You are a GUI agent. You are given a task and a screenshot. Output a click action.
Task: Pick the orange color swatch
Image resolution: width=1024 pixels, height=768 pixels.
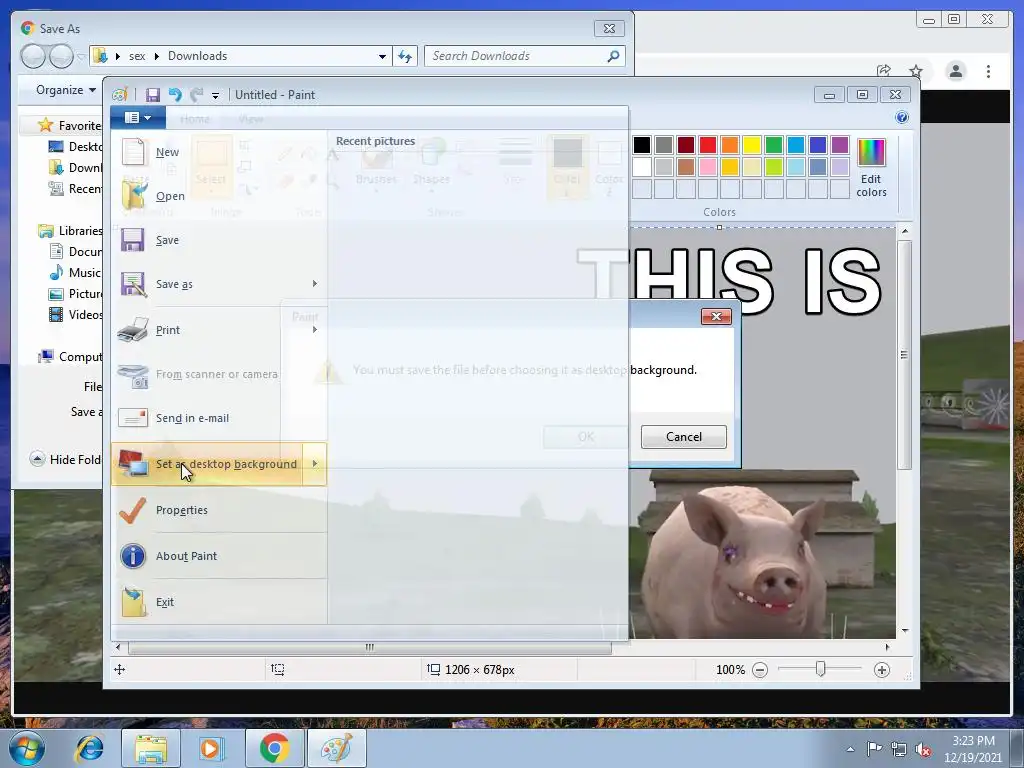click(x=730, y=145)
